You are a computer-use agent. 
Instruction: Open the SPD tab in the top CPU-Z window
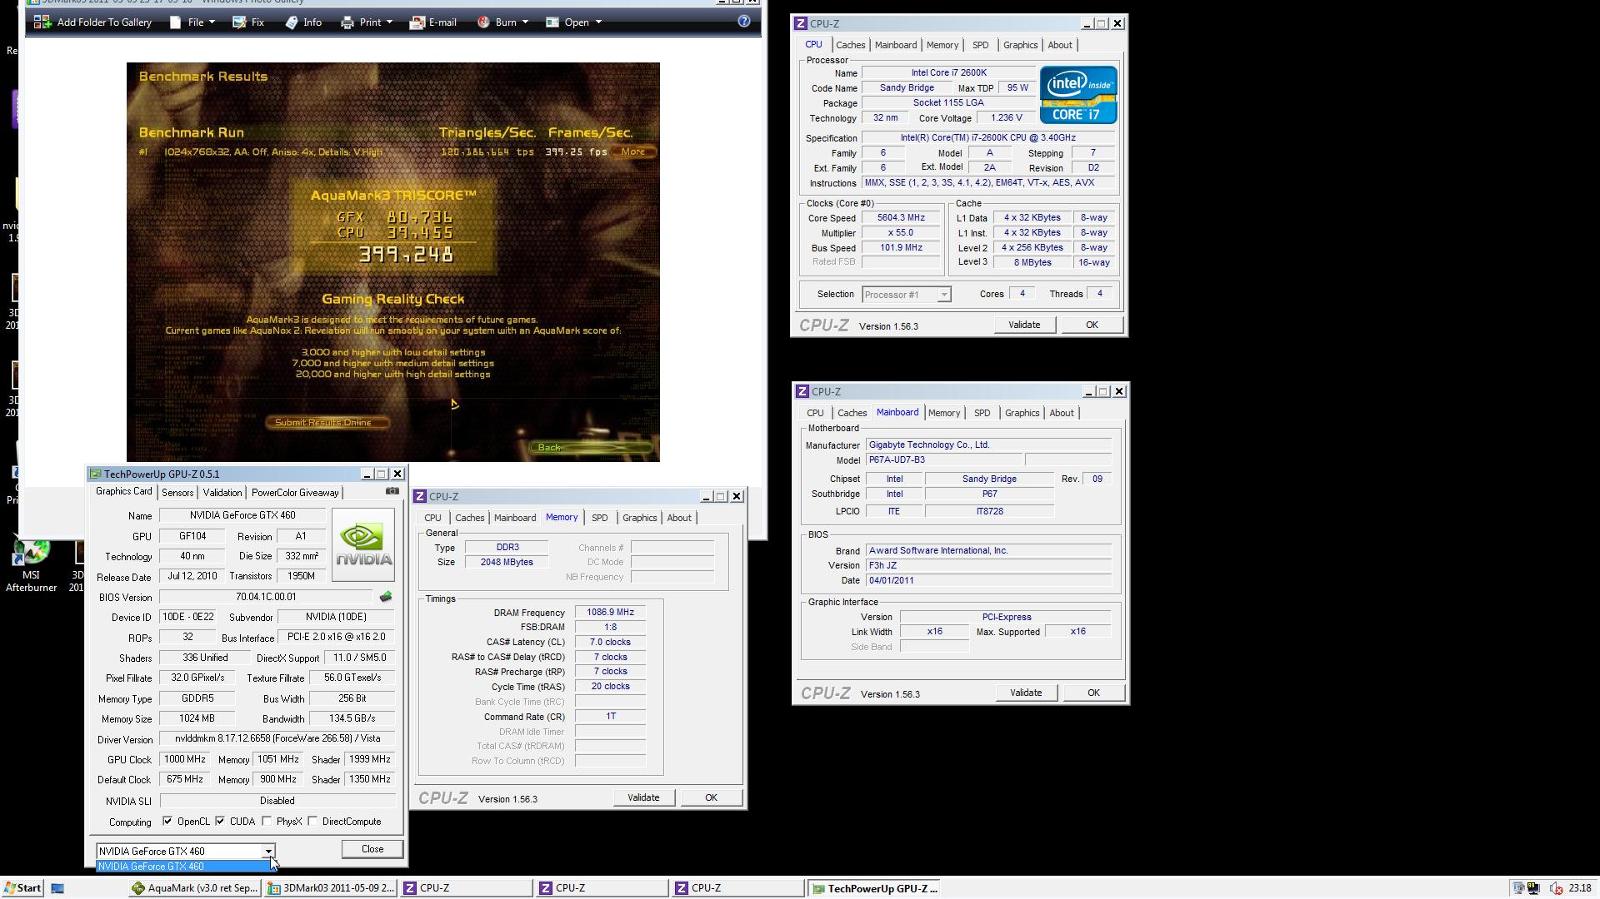coord(980,45)
